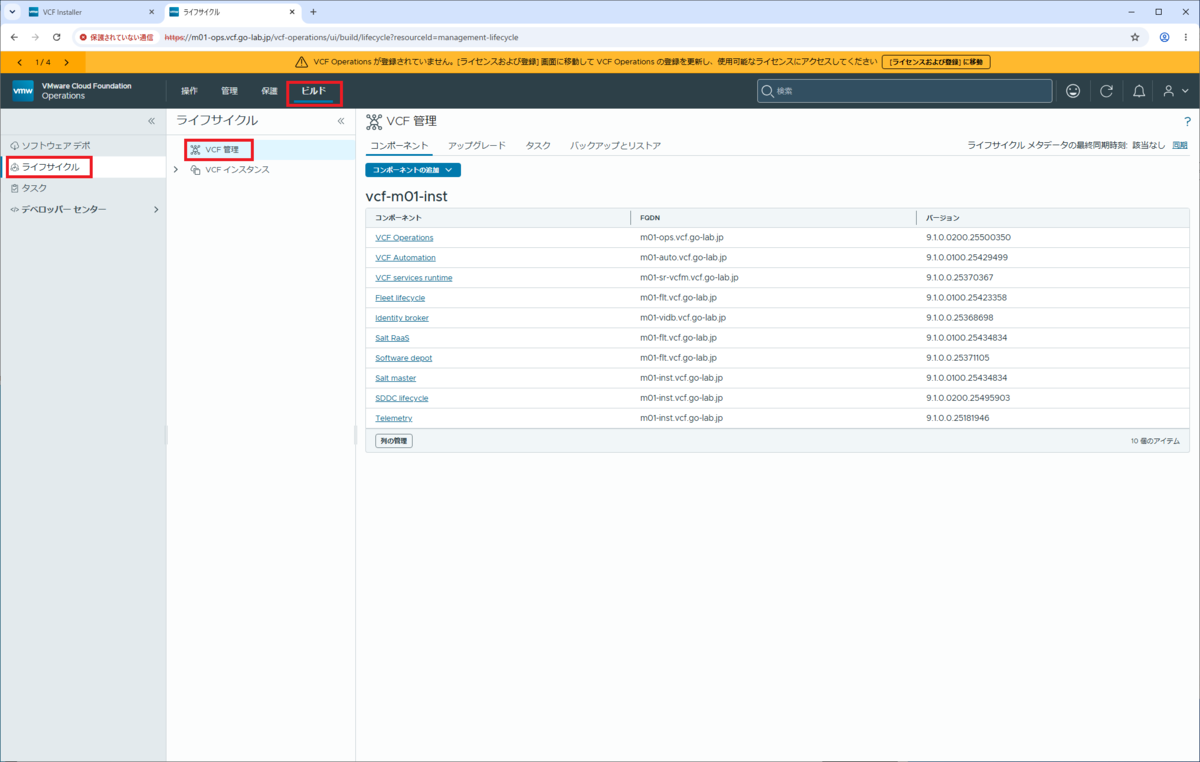
Task: Open the 管理 top menu
Action: tap(229, 91)
